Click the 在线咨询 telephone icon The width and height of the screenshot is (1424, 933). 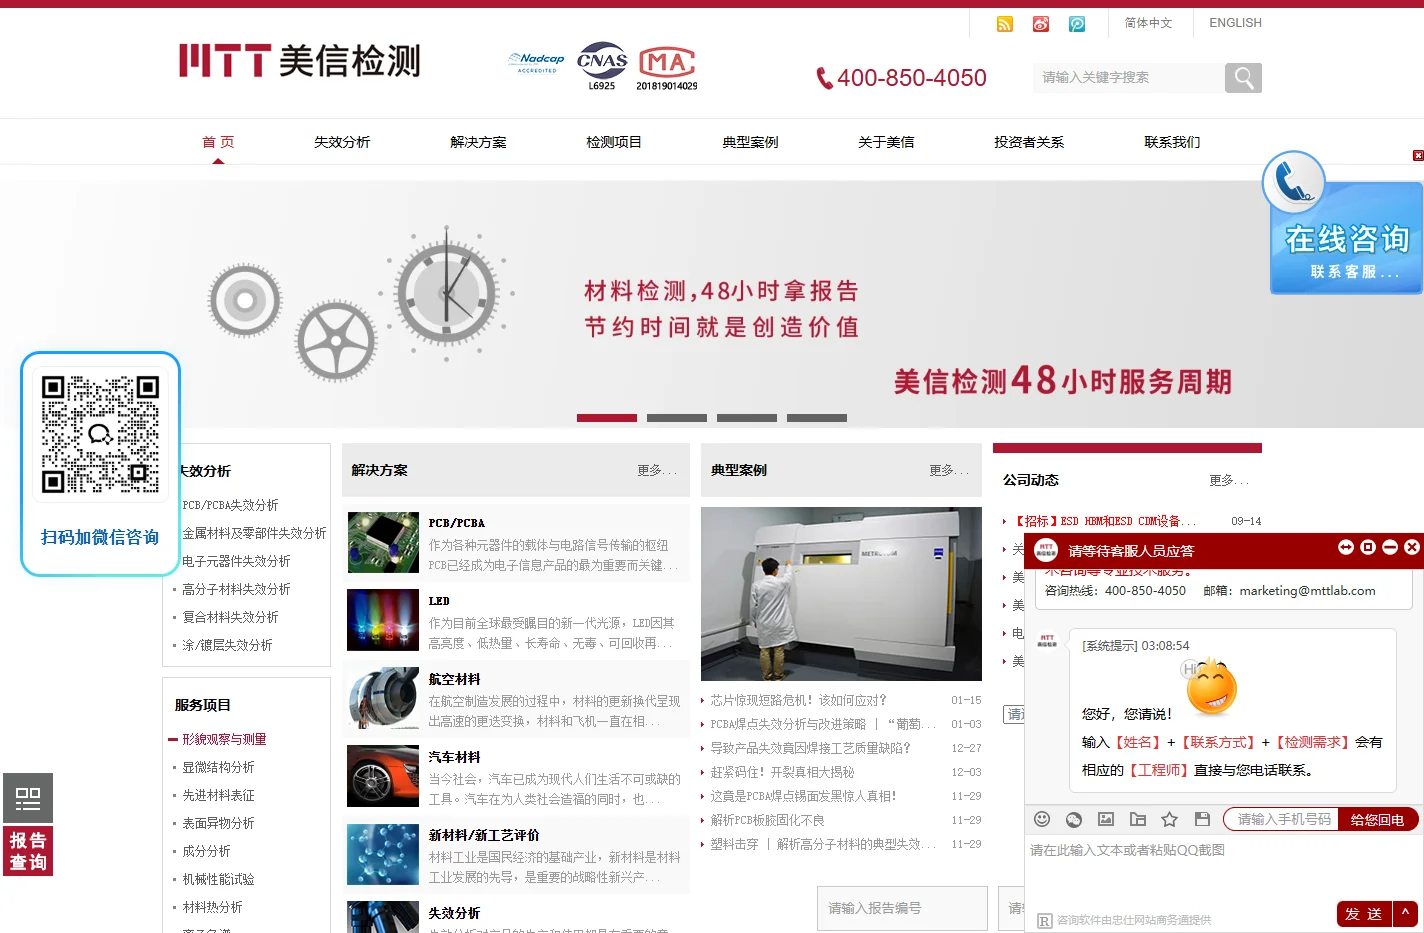(x=1294, y=182)
